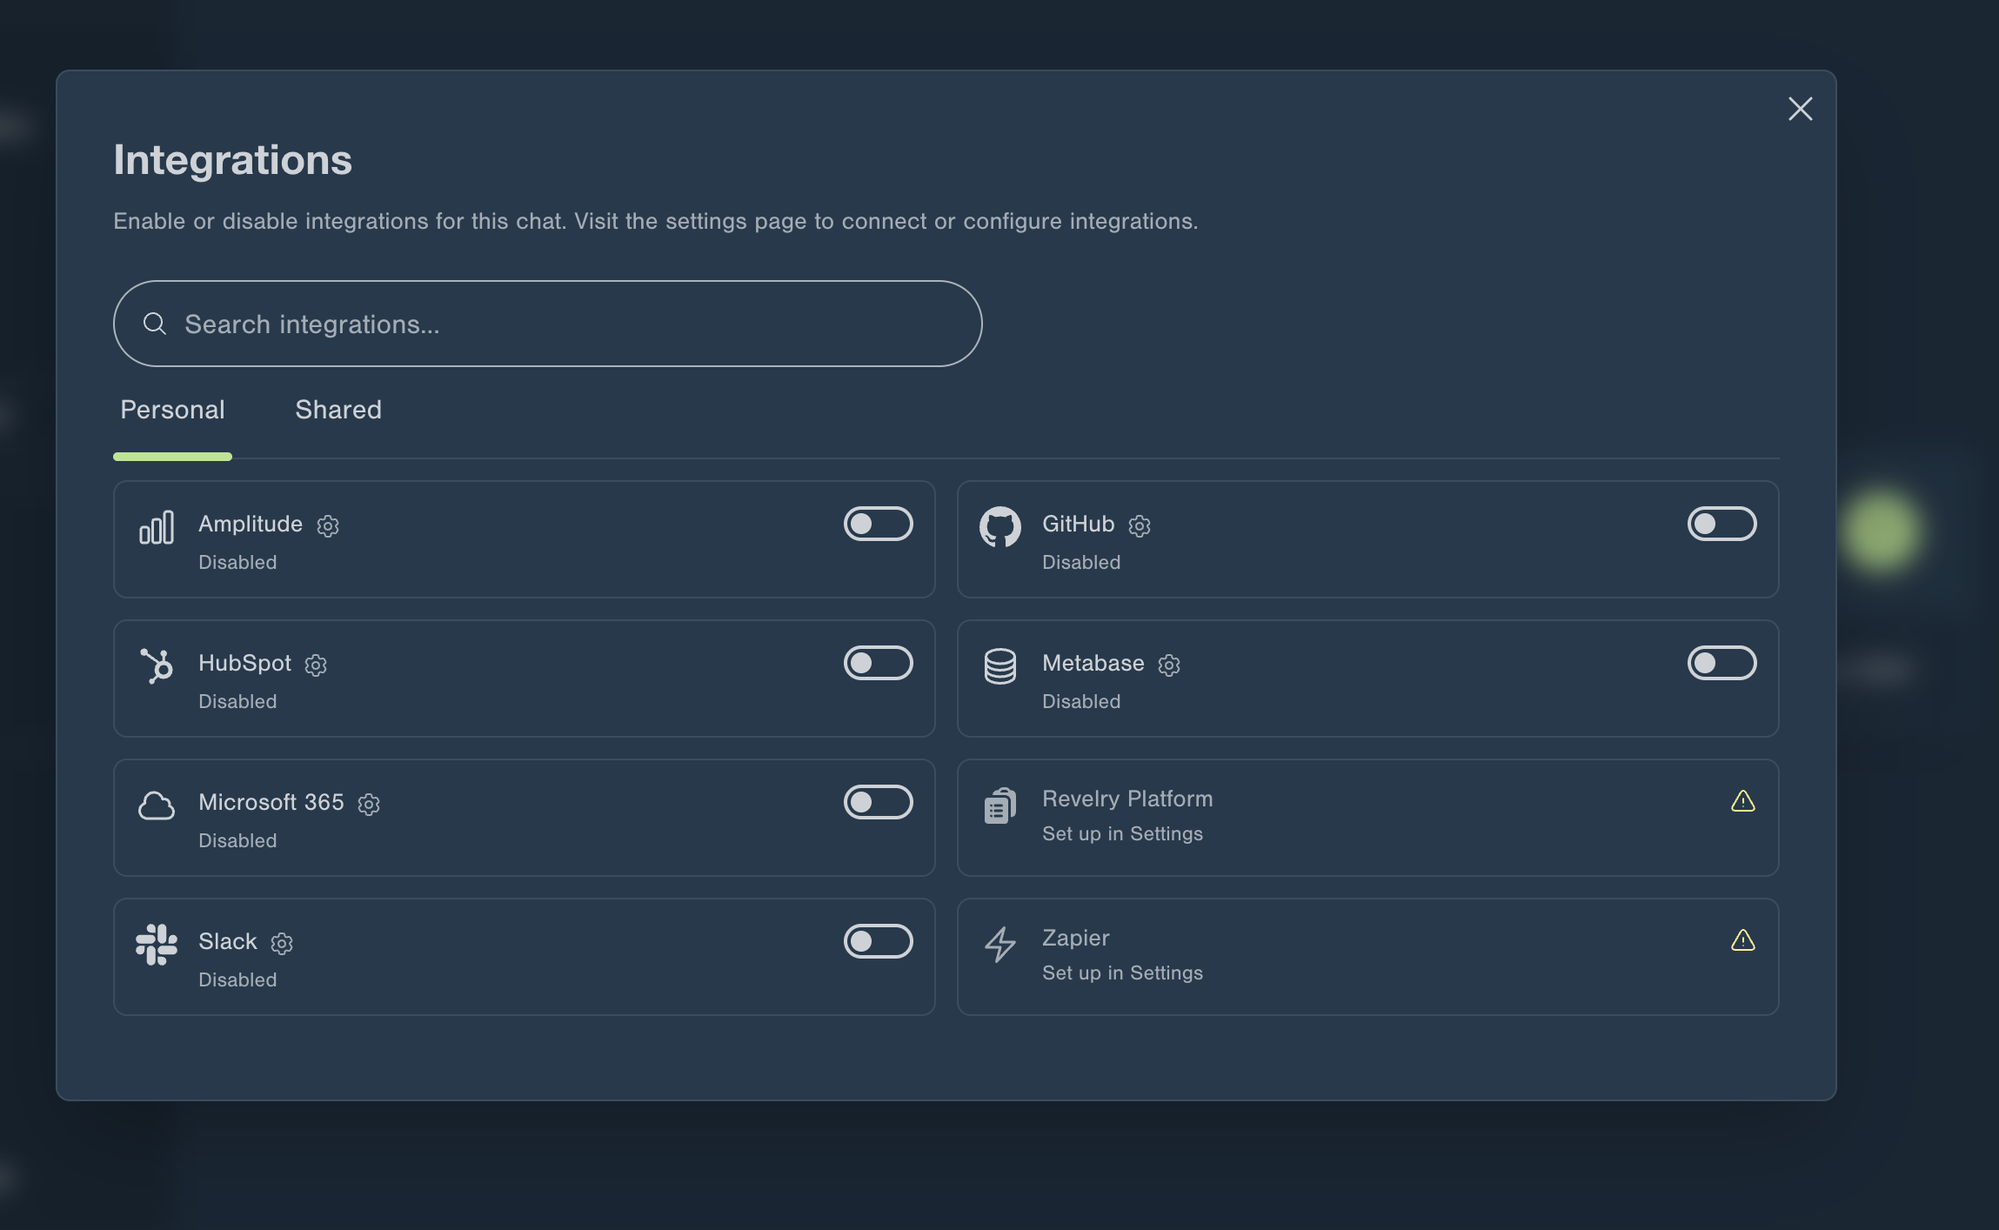Click the Integrations heading

pyautogui.click(x=232, y=160)
